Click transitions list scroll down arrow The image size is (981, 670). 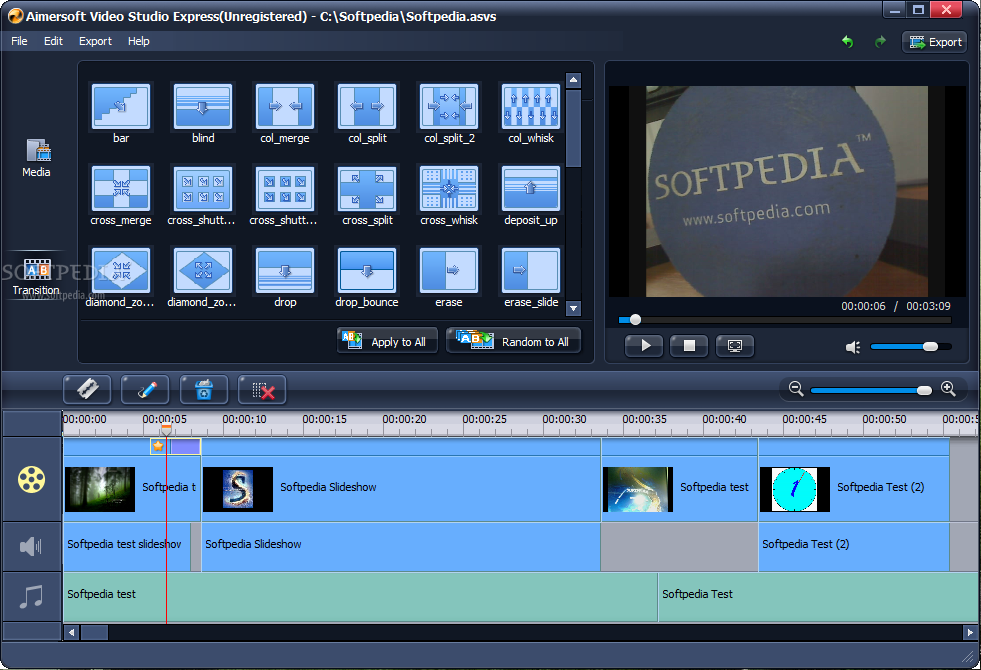point(573,308)
